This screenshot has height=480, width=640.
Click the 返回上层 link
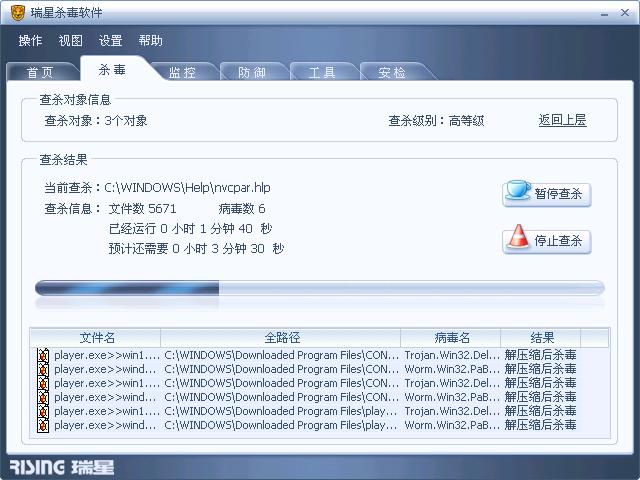pyautogui.click(x=562, y=120)
